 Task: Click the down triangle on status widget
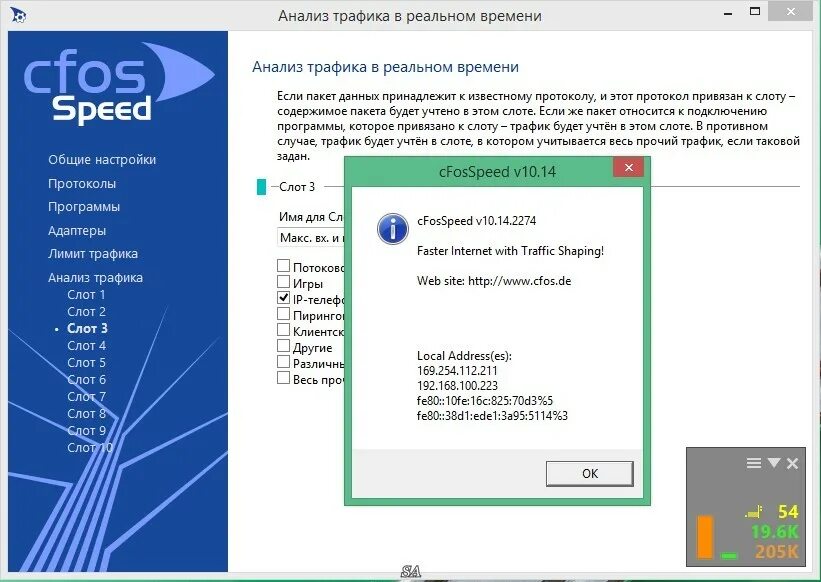point(774,463)
